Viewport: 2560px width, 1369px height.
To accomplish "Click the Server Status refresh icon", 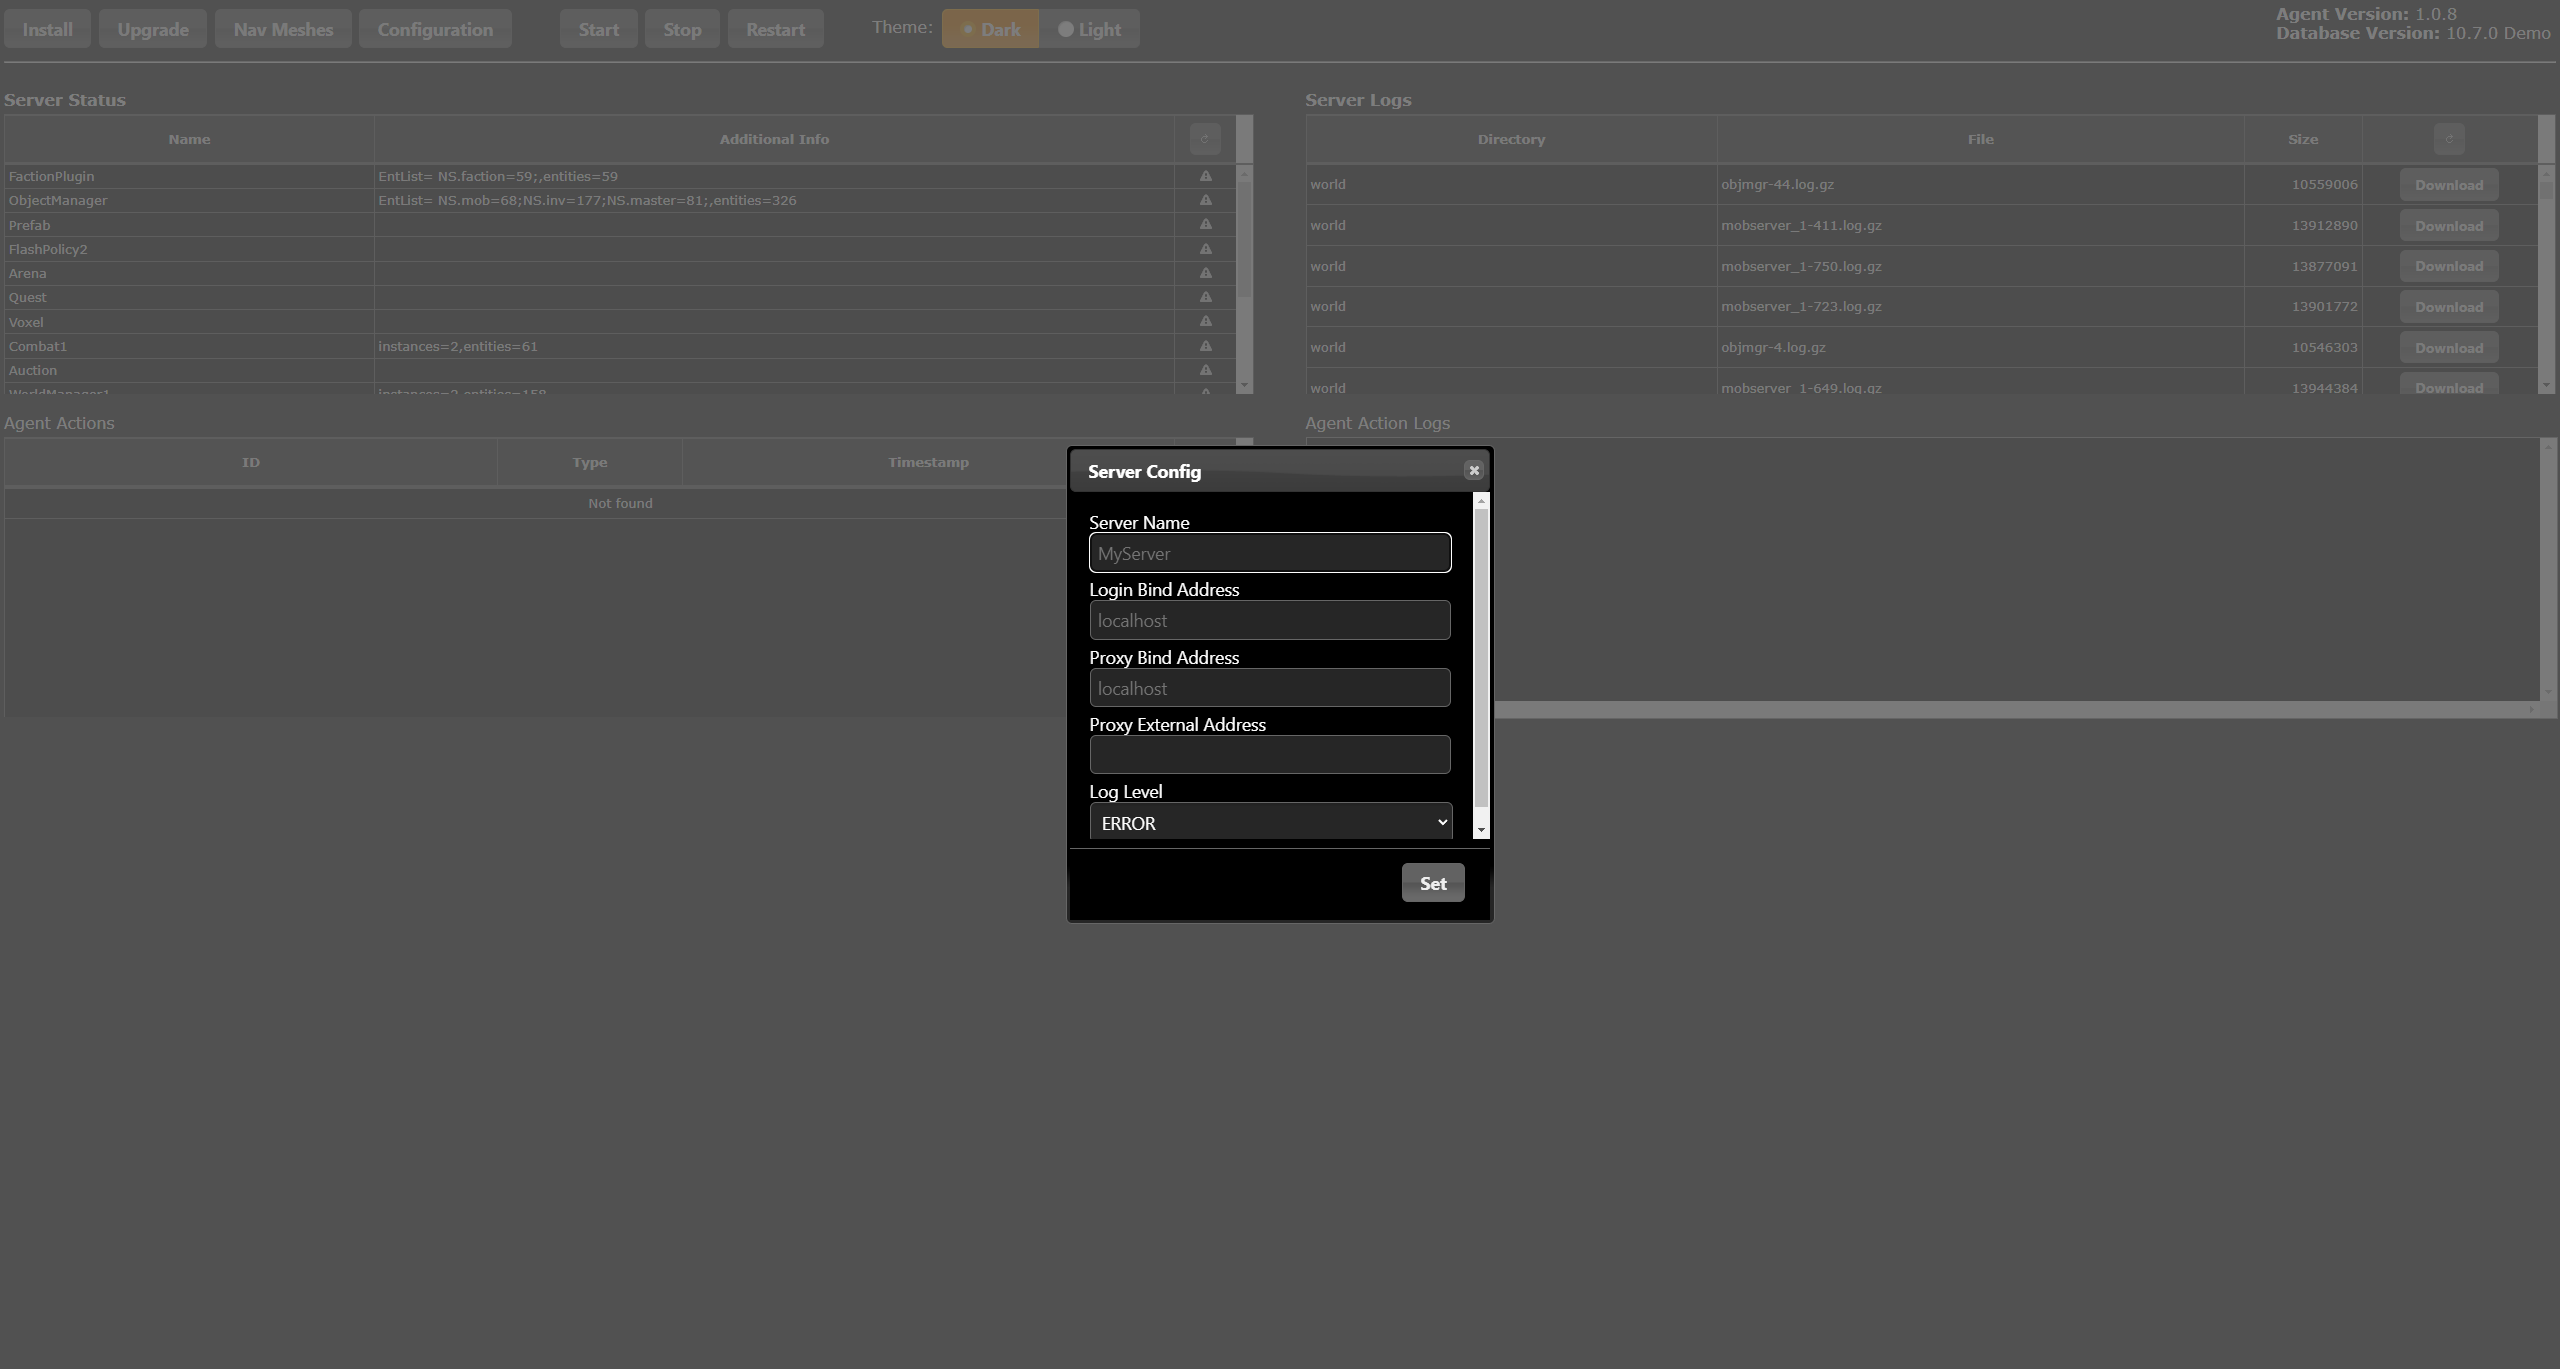I will (x=1204, y=139).
